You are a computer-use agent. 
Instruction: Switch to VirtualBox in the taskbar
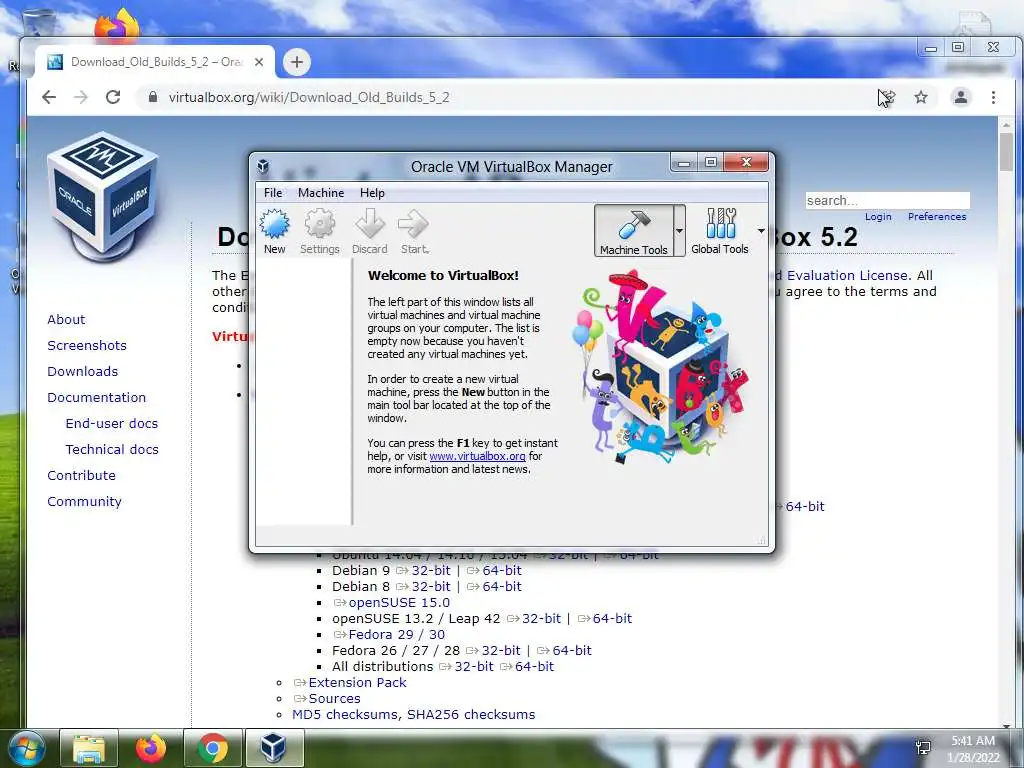coord(274,748)
